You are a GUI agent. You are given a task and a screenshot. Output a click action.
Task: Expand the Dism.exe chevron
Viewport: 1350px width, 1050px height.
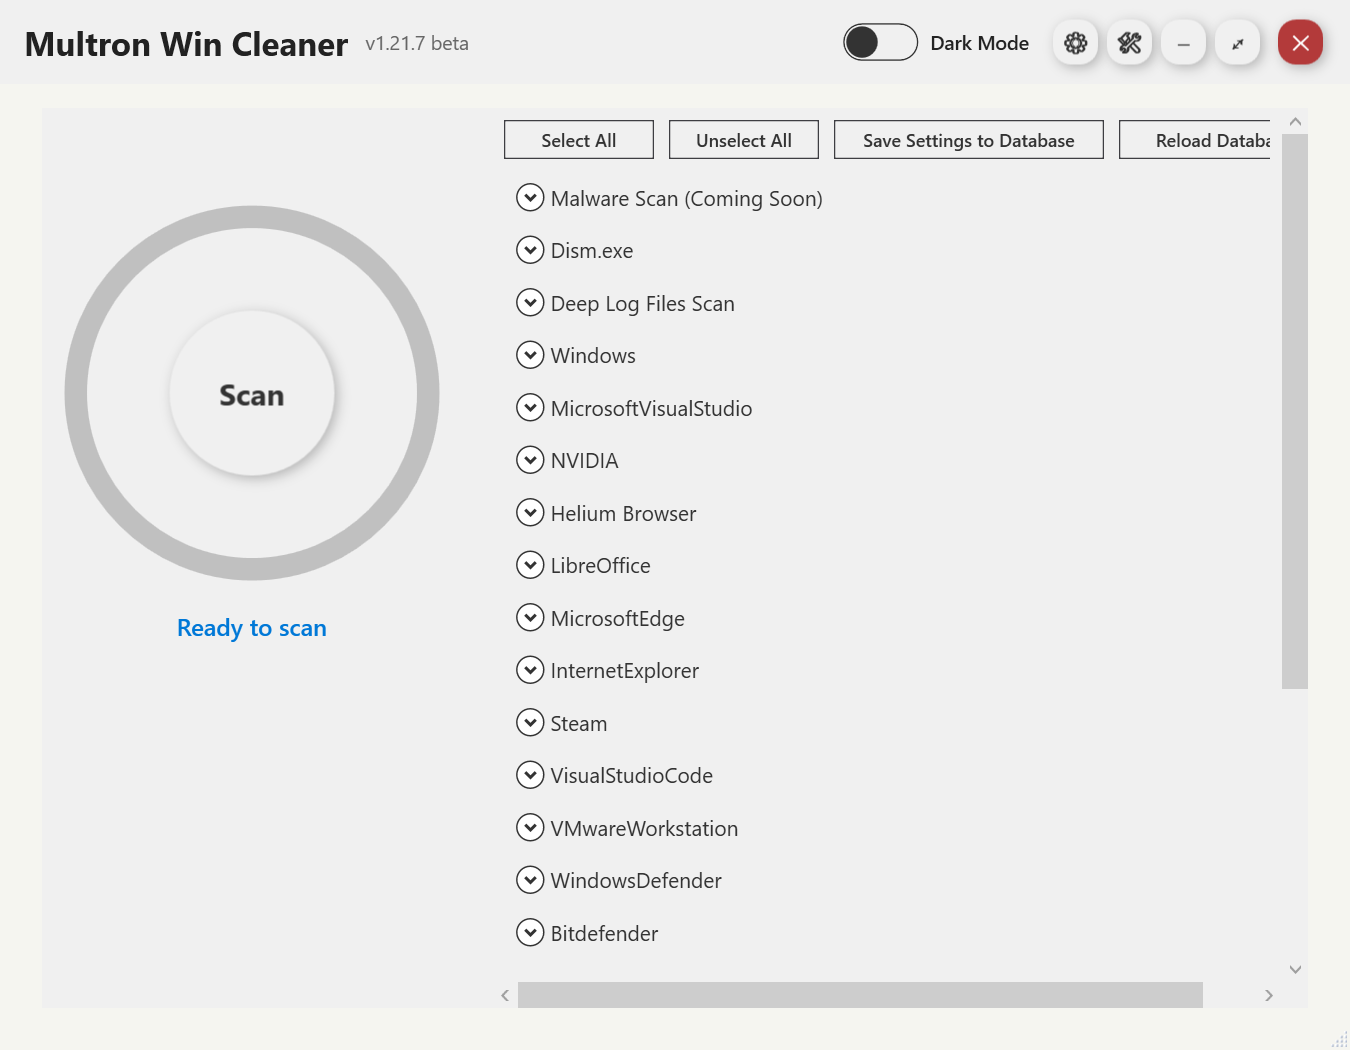point(530,250)
